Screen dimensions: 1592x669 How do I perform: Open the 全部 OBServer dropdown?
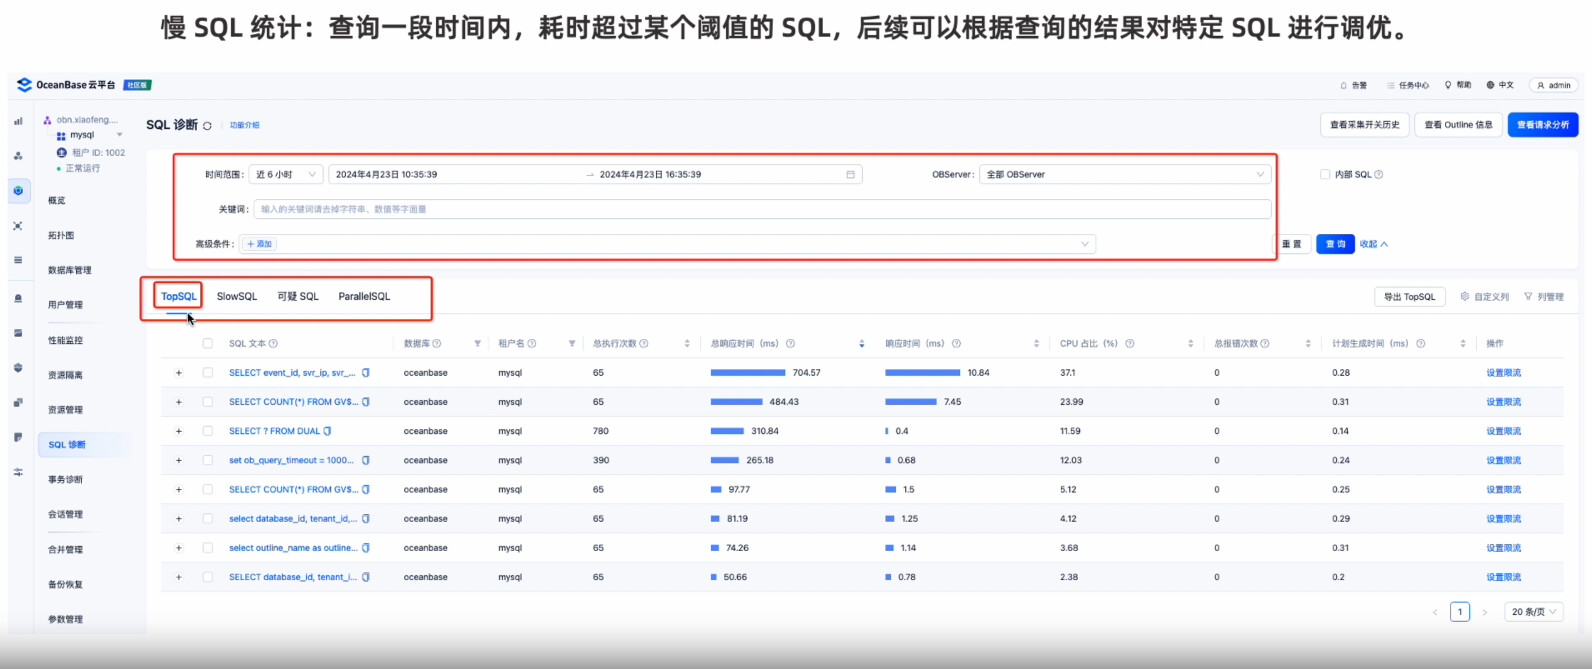1125,174
